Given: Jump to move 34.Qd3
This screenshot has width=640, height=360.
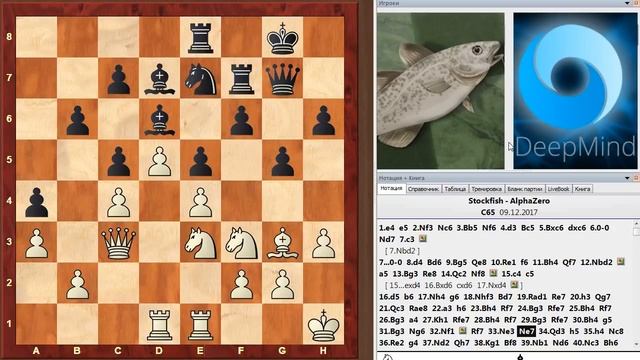Looking at the screenshot, I should coord(551,331).
